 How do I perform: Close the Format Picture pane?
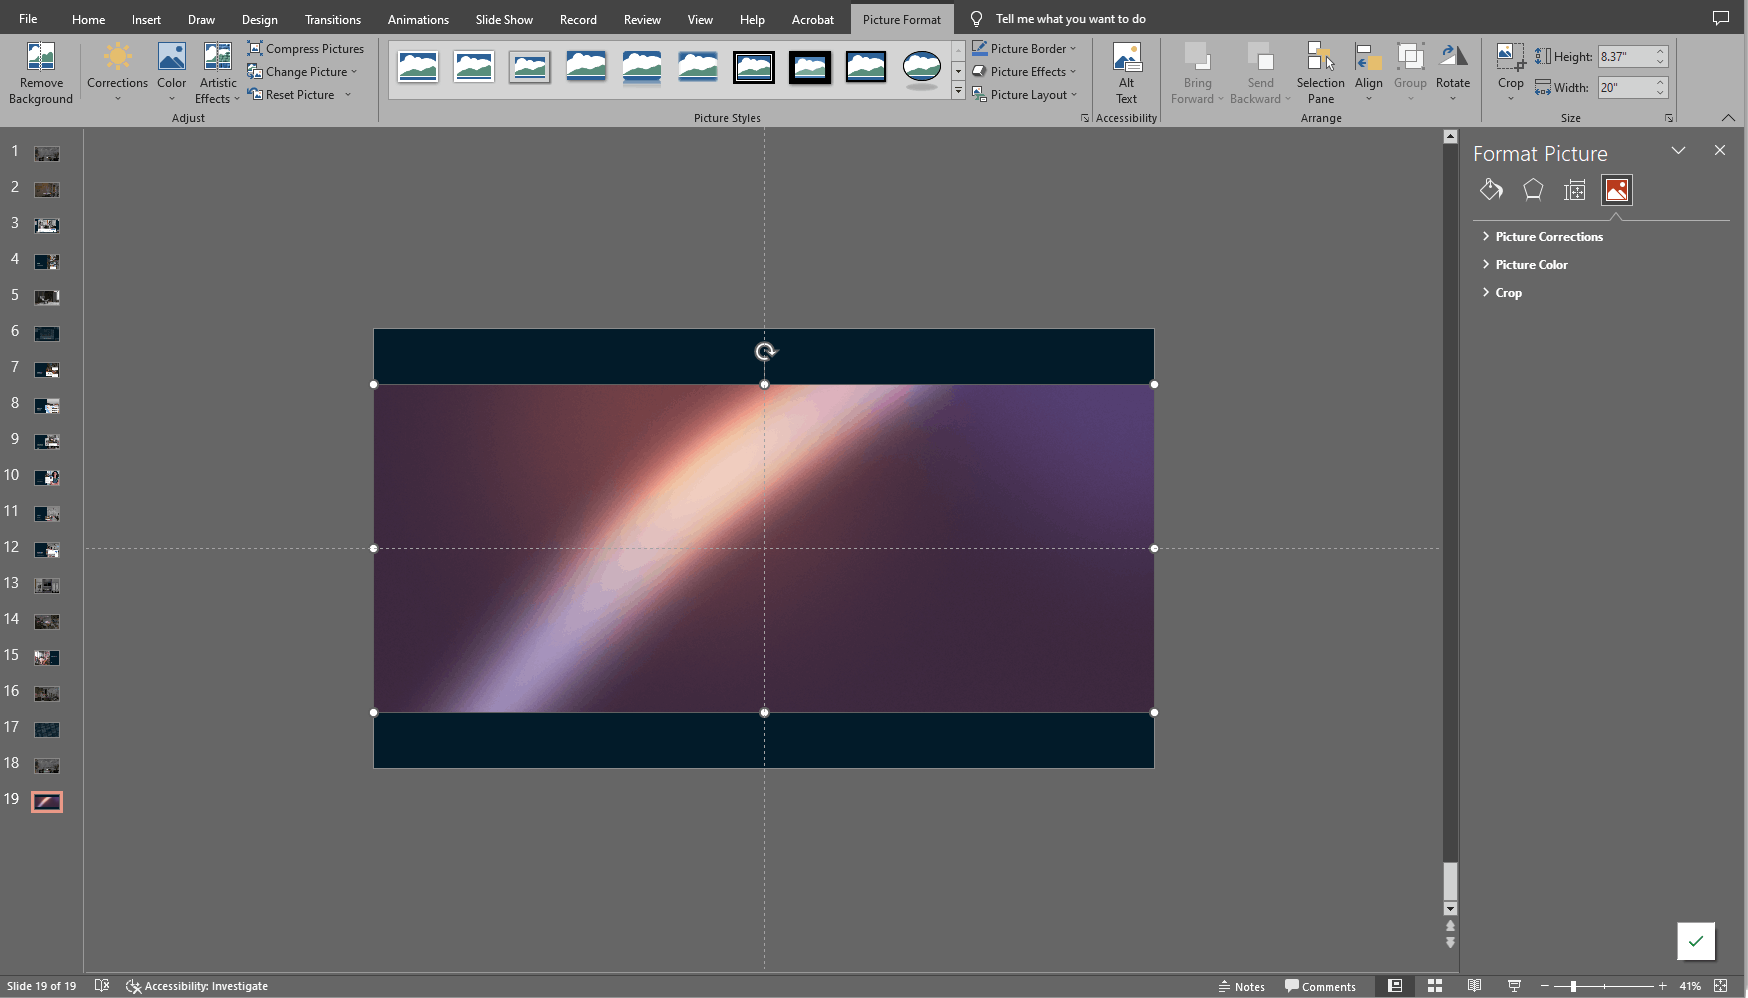coord(1720,150)
